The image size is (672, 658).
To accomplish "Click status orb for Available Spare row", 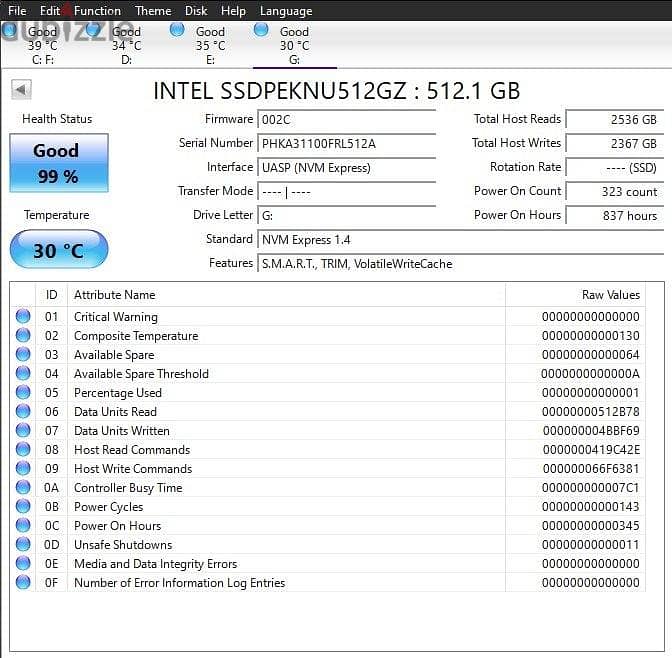I will [23, 354].
